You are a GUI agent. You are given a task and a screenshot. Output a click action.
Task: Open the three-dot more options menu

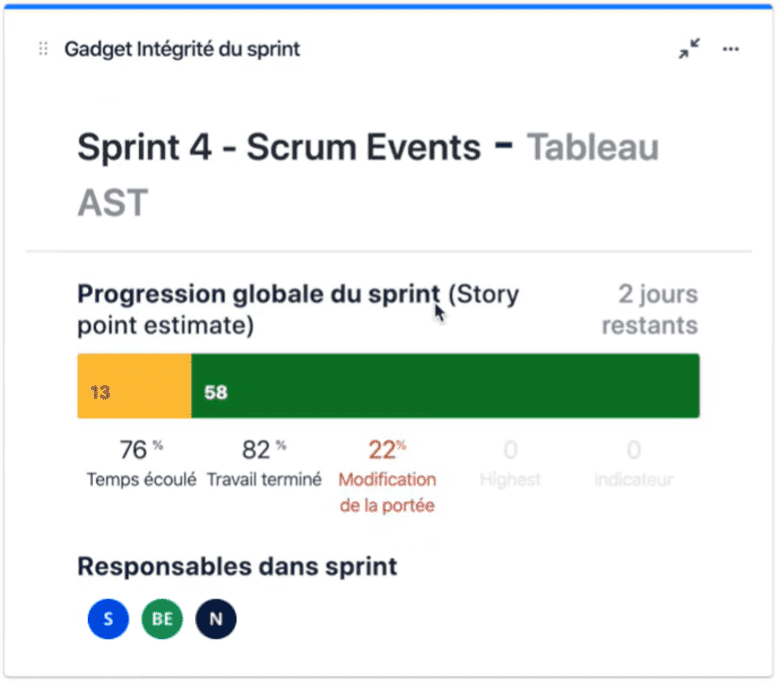[730, 49]
